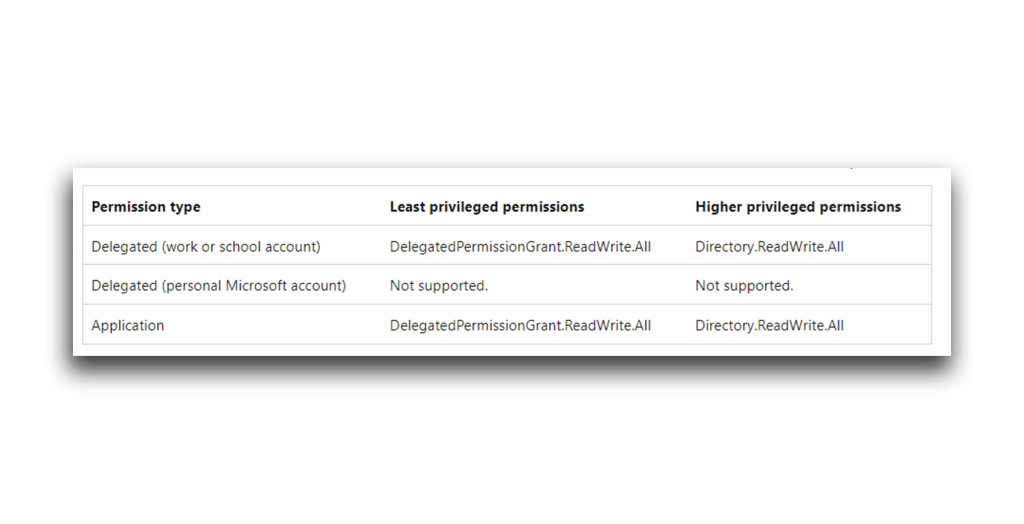This screenshot has width=1024, height=524.
Task: Select Delegated (work or school account) cell
Action: click(206, 247)
